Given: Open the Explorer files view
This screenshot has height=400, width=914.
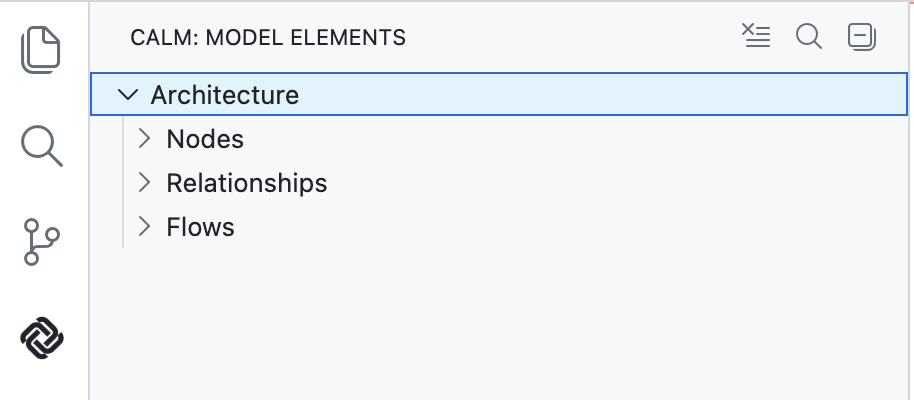Looking at the screenshot, I should tap(42, 50).
